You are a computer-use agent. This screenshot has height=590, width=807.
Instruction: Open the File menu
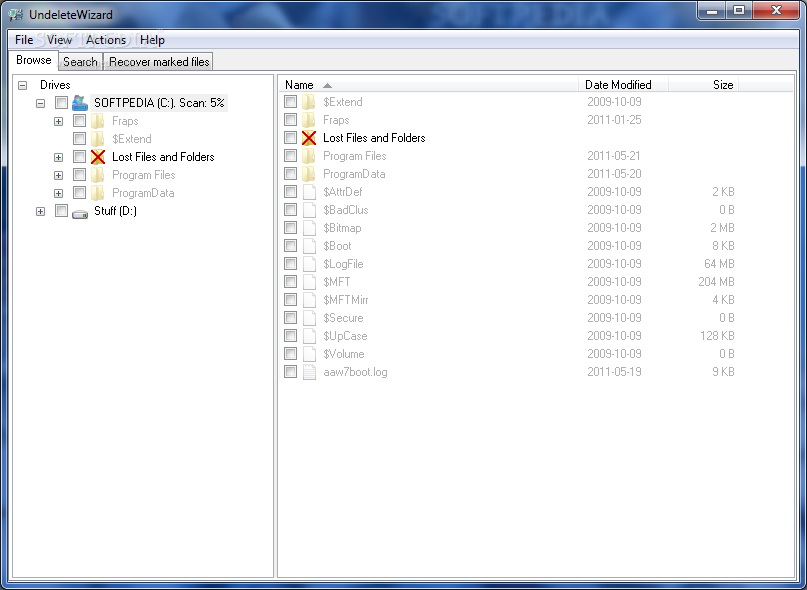[24, 40]
